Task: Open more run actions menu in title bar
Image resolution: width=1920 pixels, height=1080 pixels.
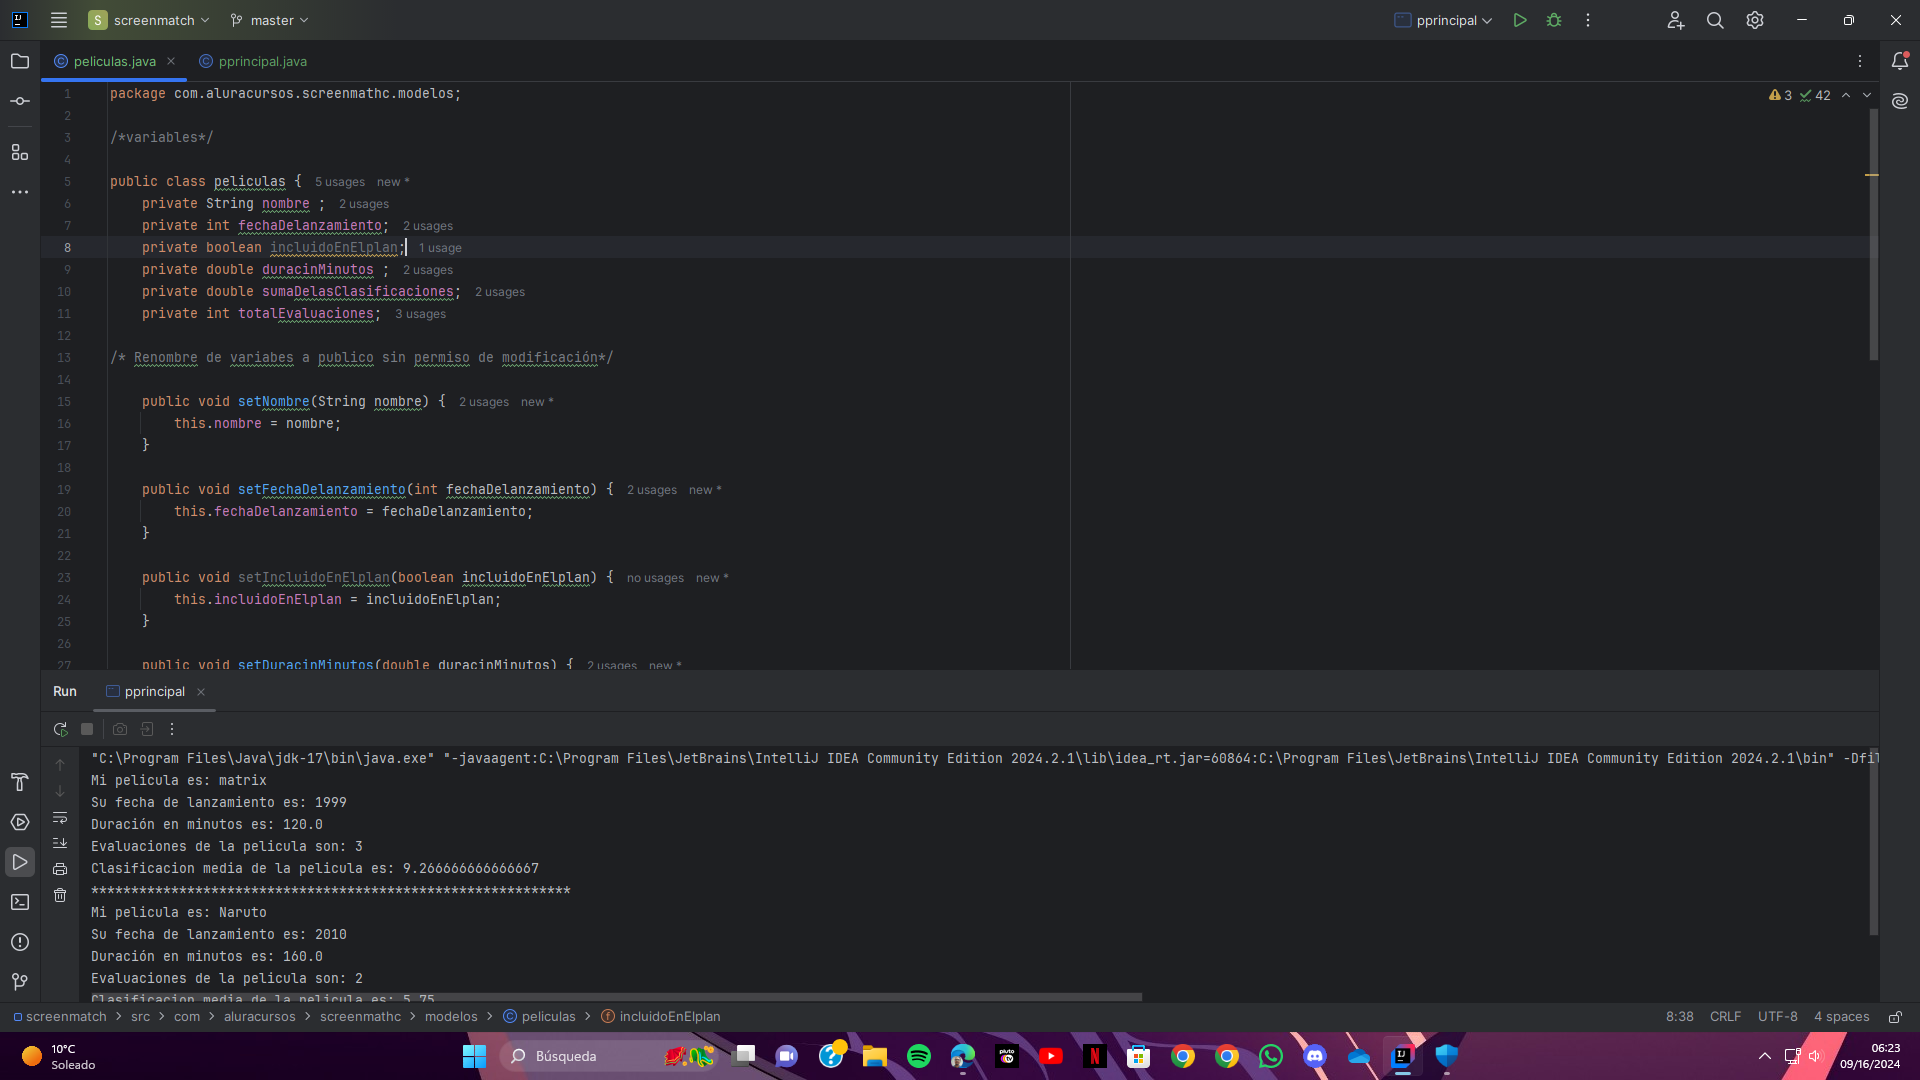Action: coord(1588,20)
